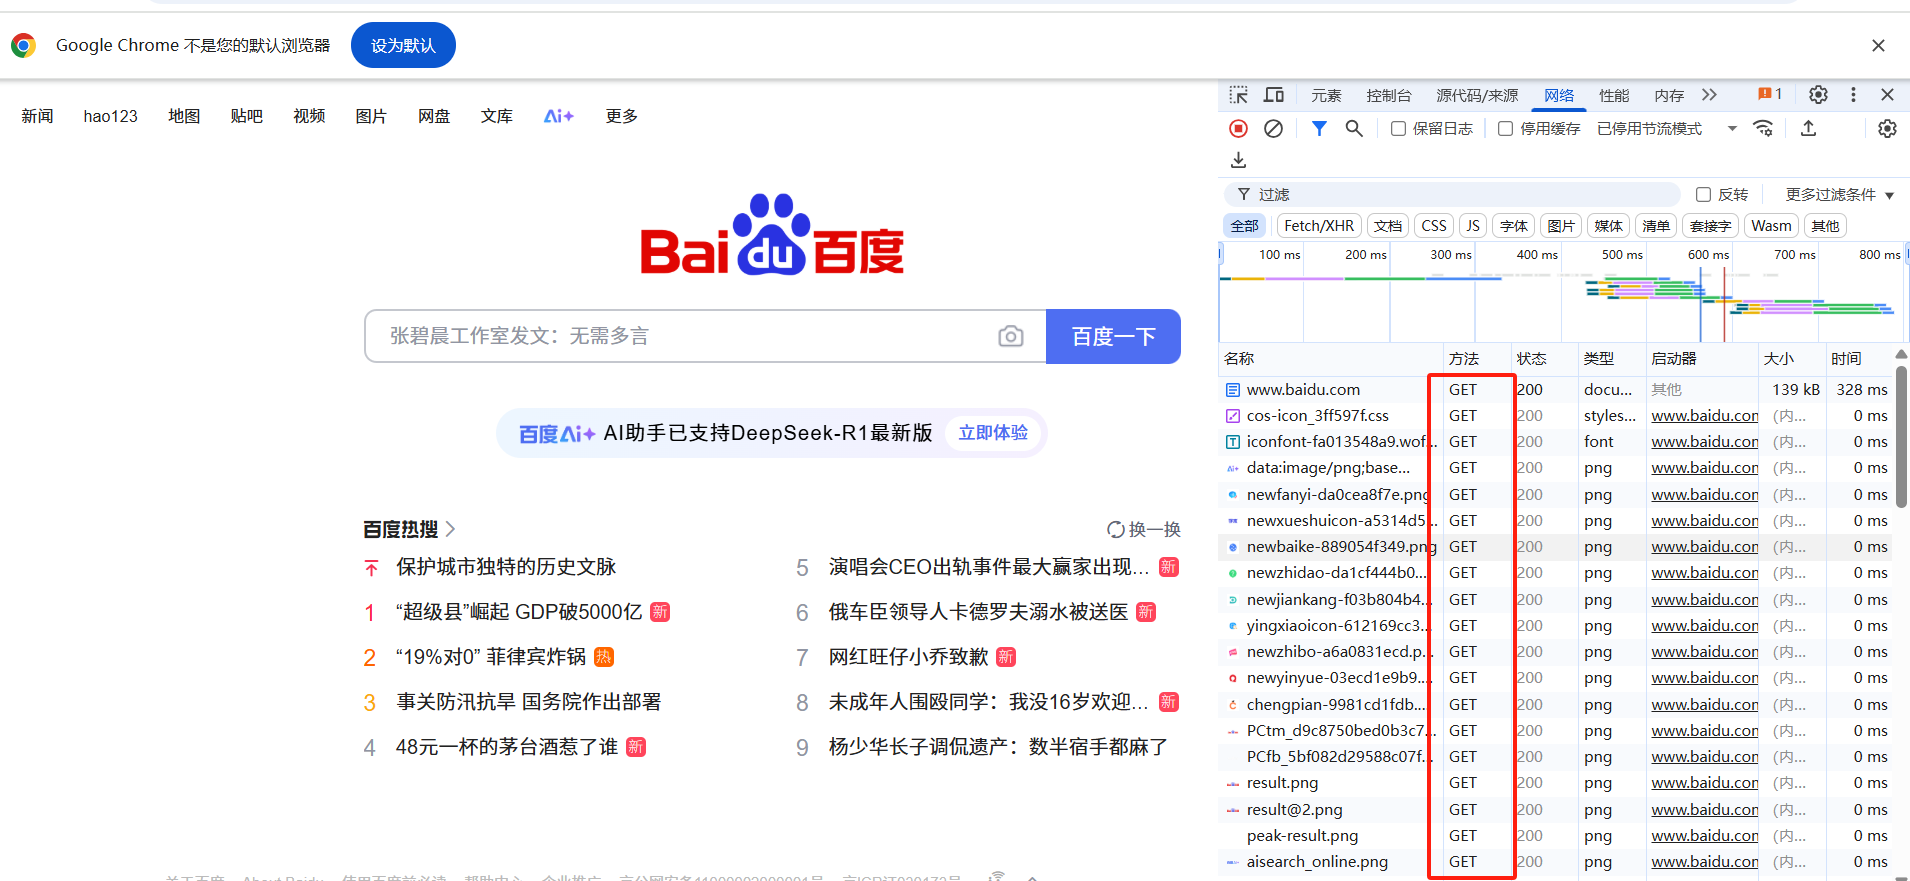Expand 百度热搜 chevron

tap(450, 529)
